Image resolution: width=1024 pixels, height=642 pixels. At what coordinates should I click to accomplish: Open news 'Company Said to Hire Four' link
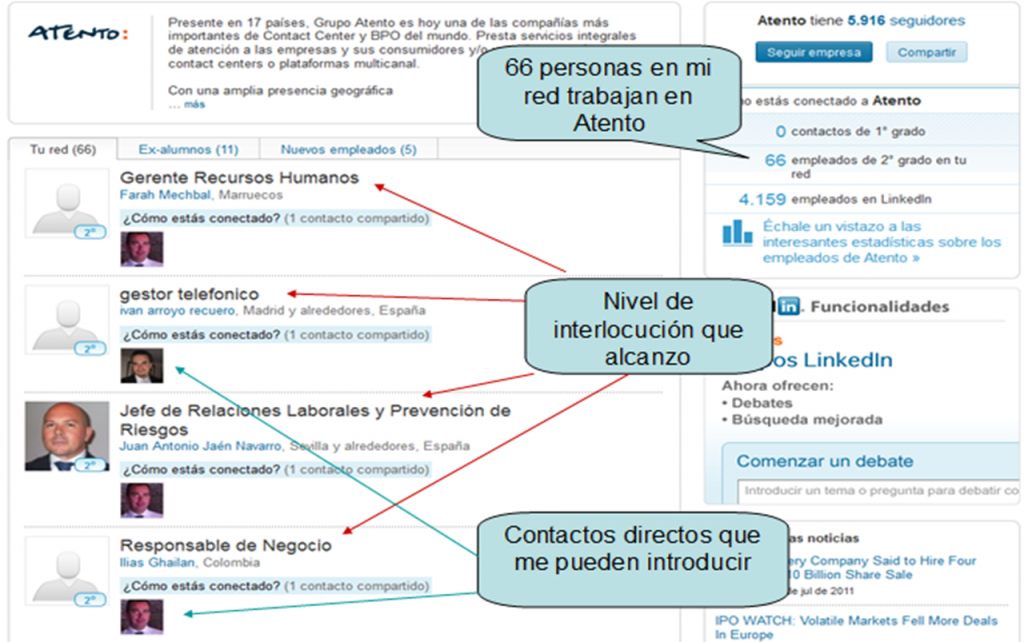(882, 568)
